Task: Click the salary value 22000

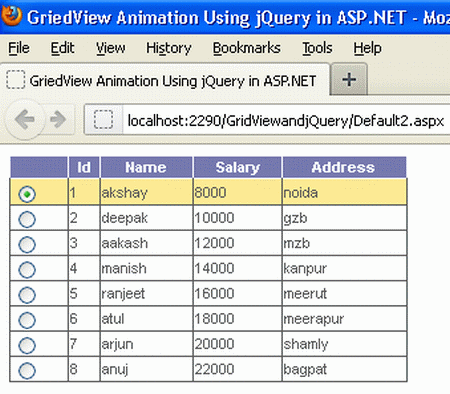Action: (x=214, y=369)
